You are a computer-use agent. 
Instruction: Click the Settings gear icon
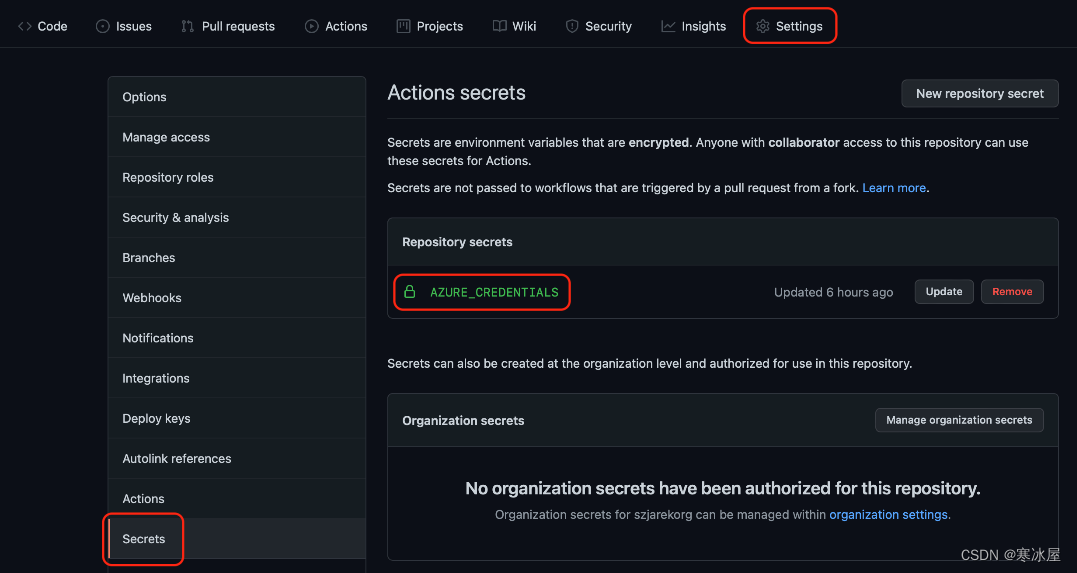762,26
